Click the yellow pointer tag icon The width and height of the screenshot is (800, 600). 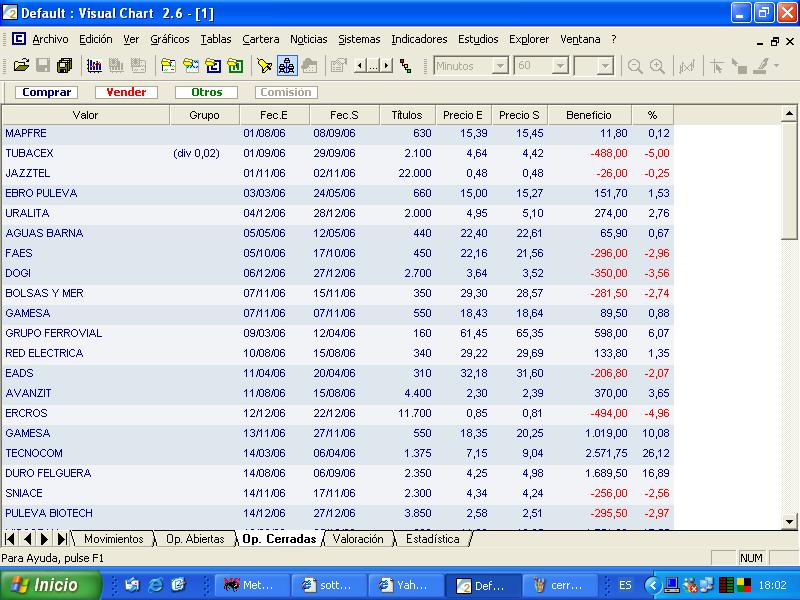(264, 66)
